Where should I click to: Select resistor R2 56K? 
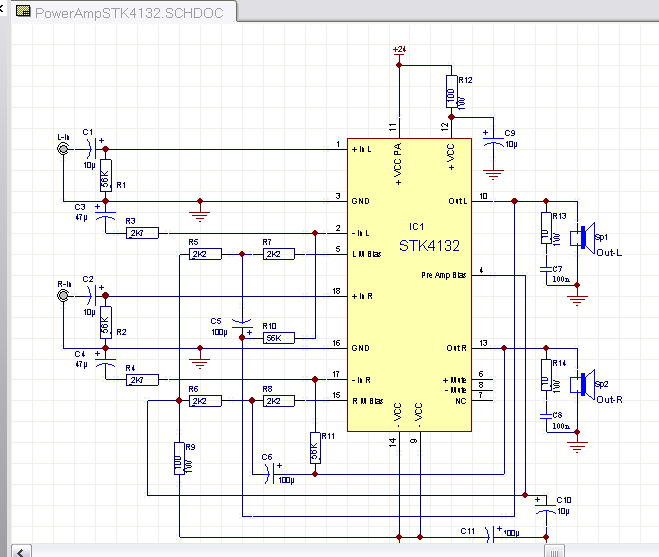pyautogui.click(x=105, y=322)
